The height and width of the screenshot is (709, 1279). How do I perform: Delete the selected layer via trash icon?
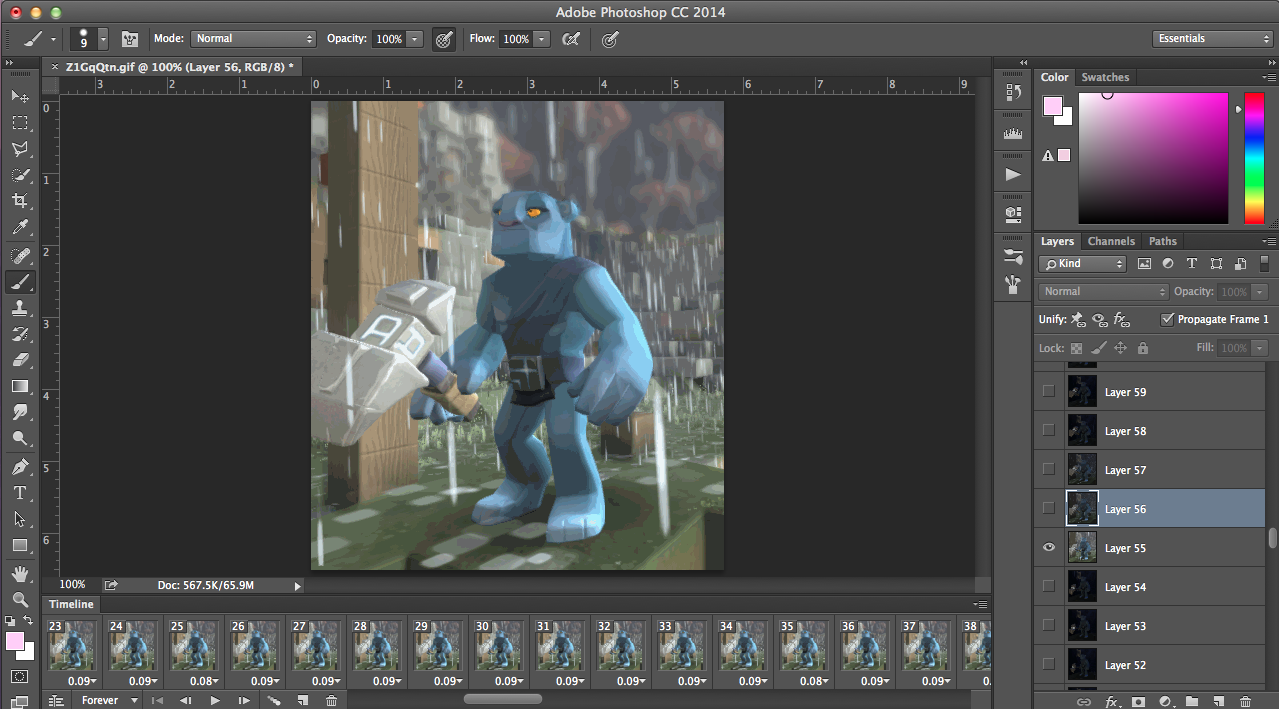click(x=1245, y=702)
